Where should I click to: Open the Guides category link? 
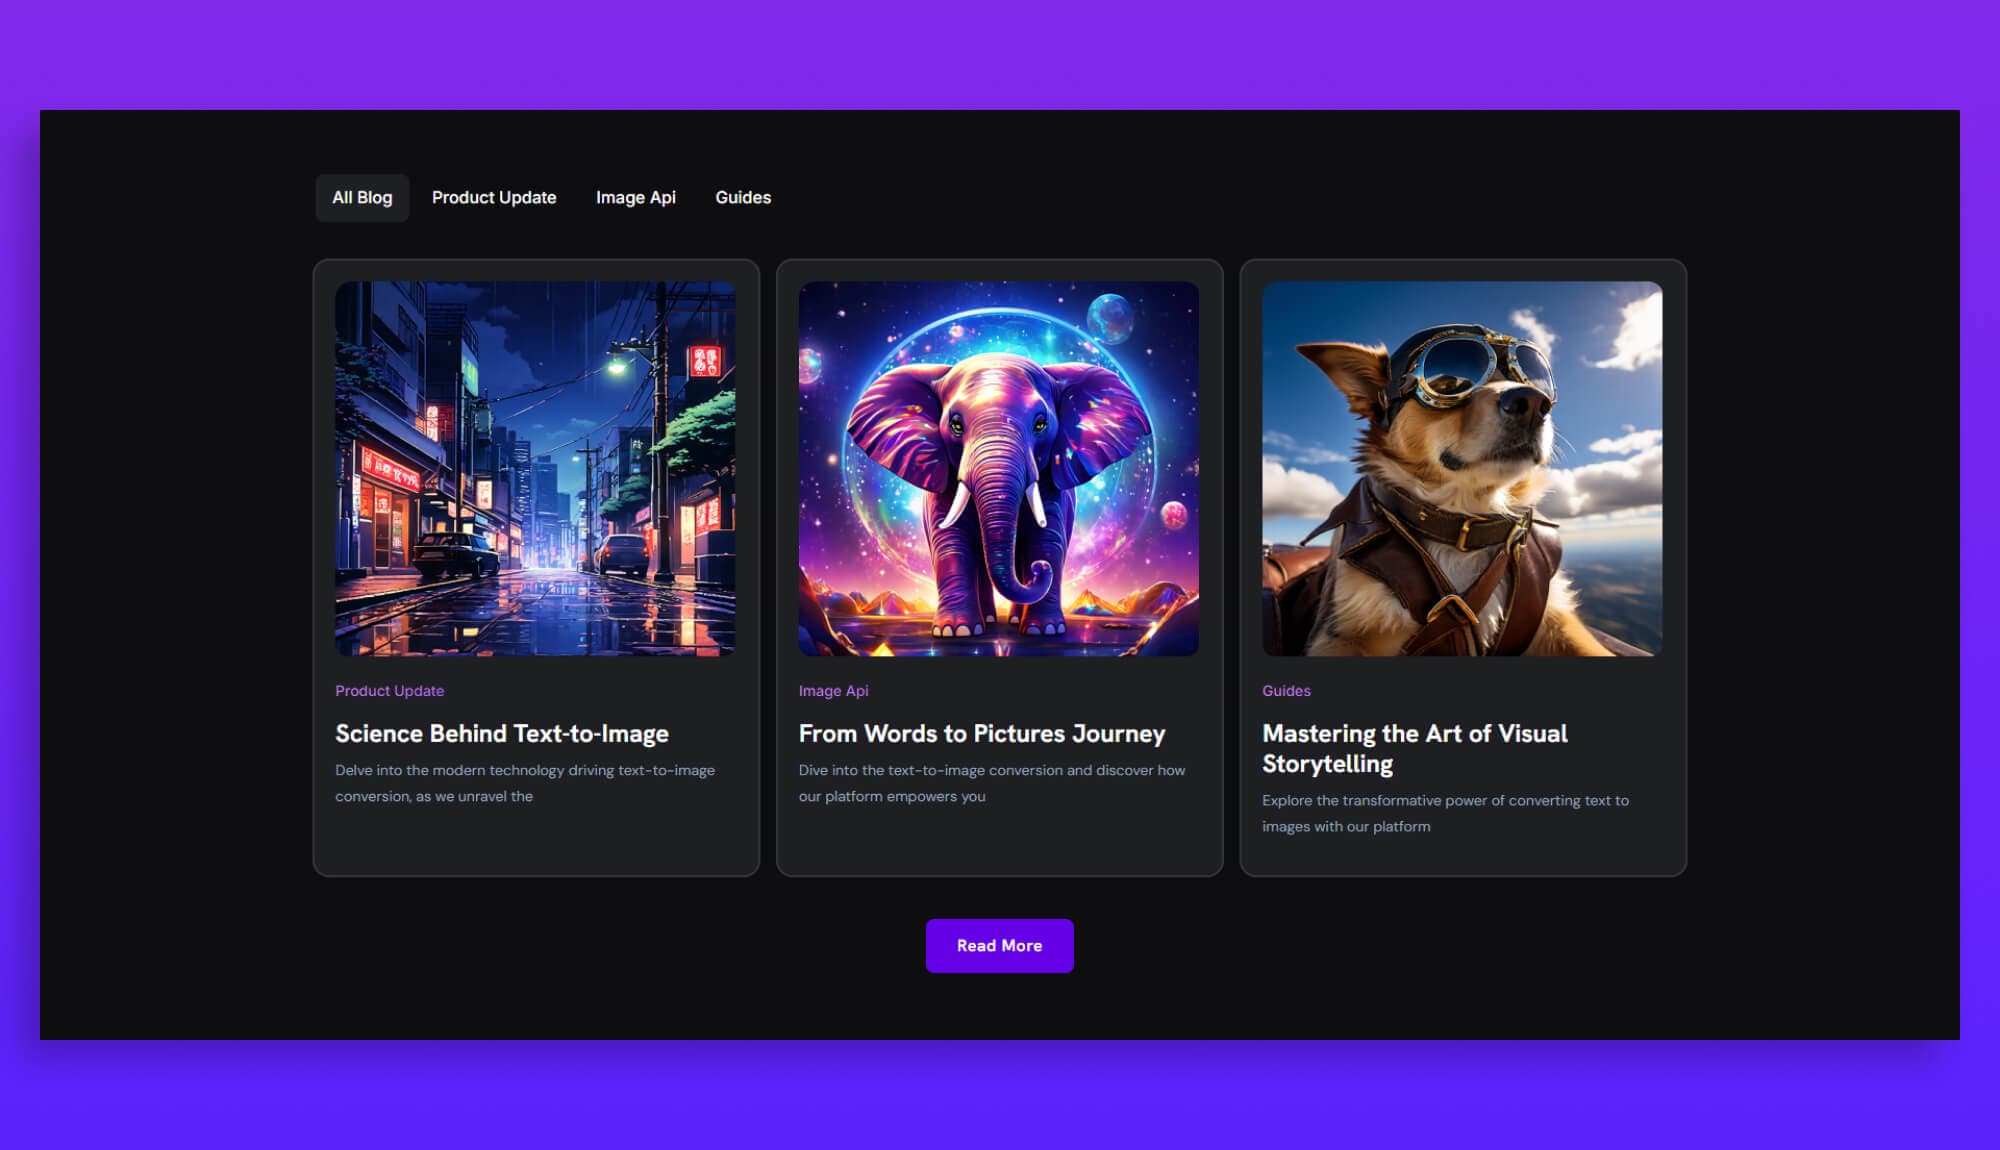click(1286, 690)
